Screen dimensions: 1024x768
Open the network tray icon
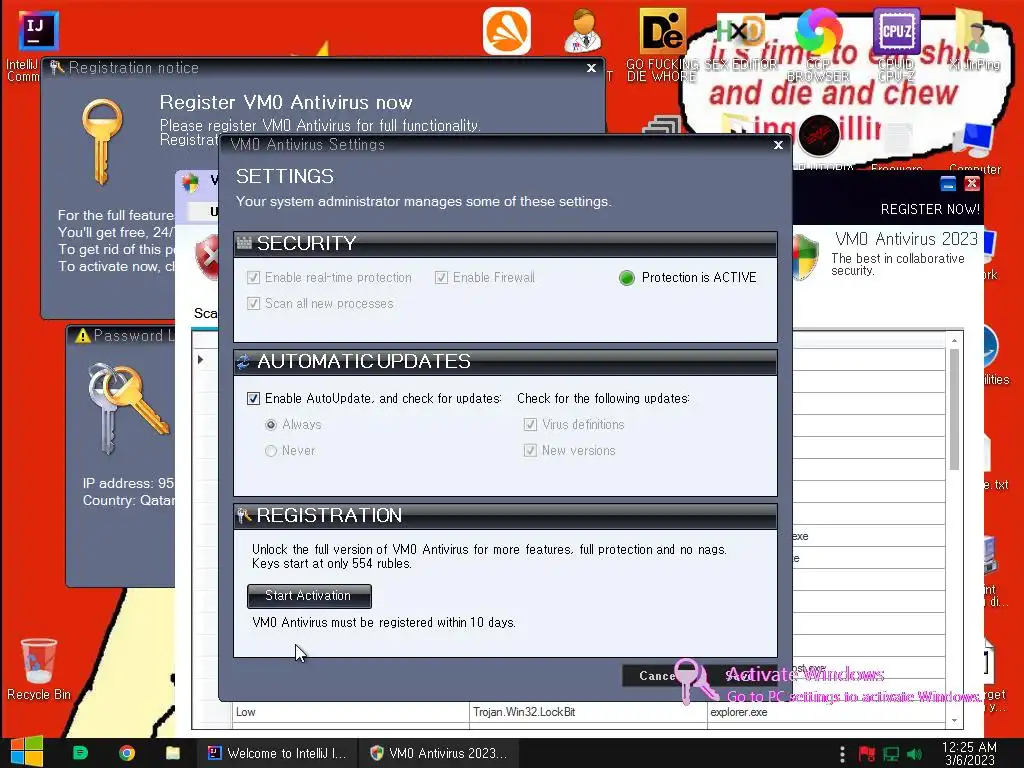point(891,754)
